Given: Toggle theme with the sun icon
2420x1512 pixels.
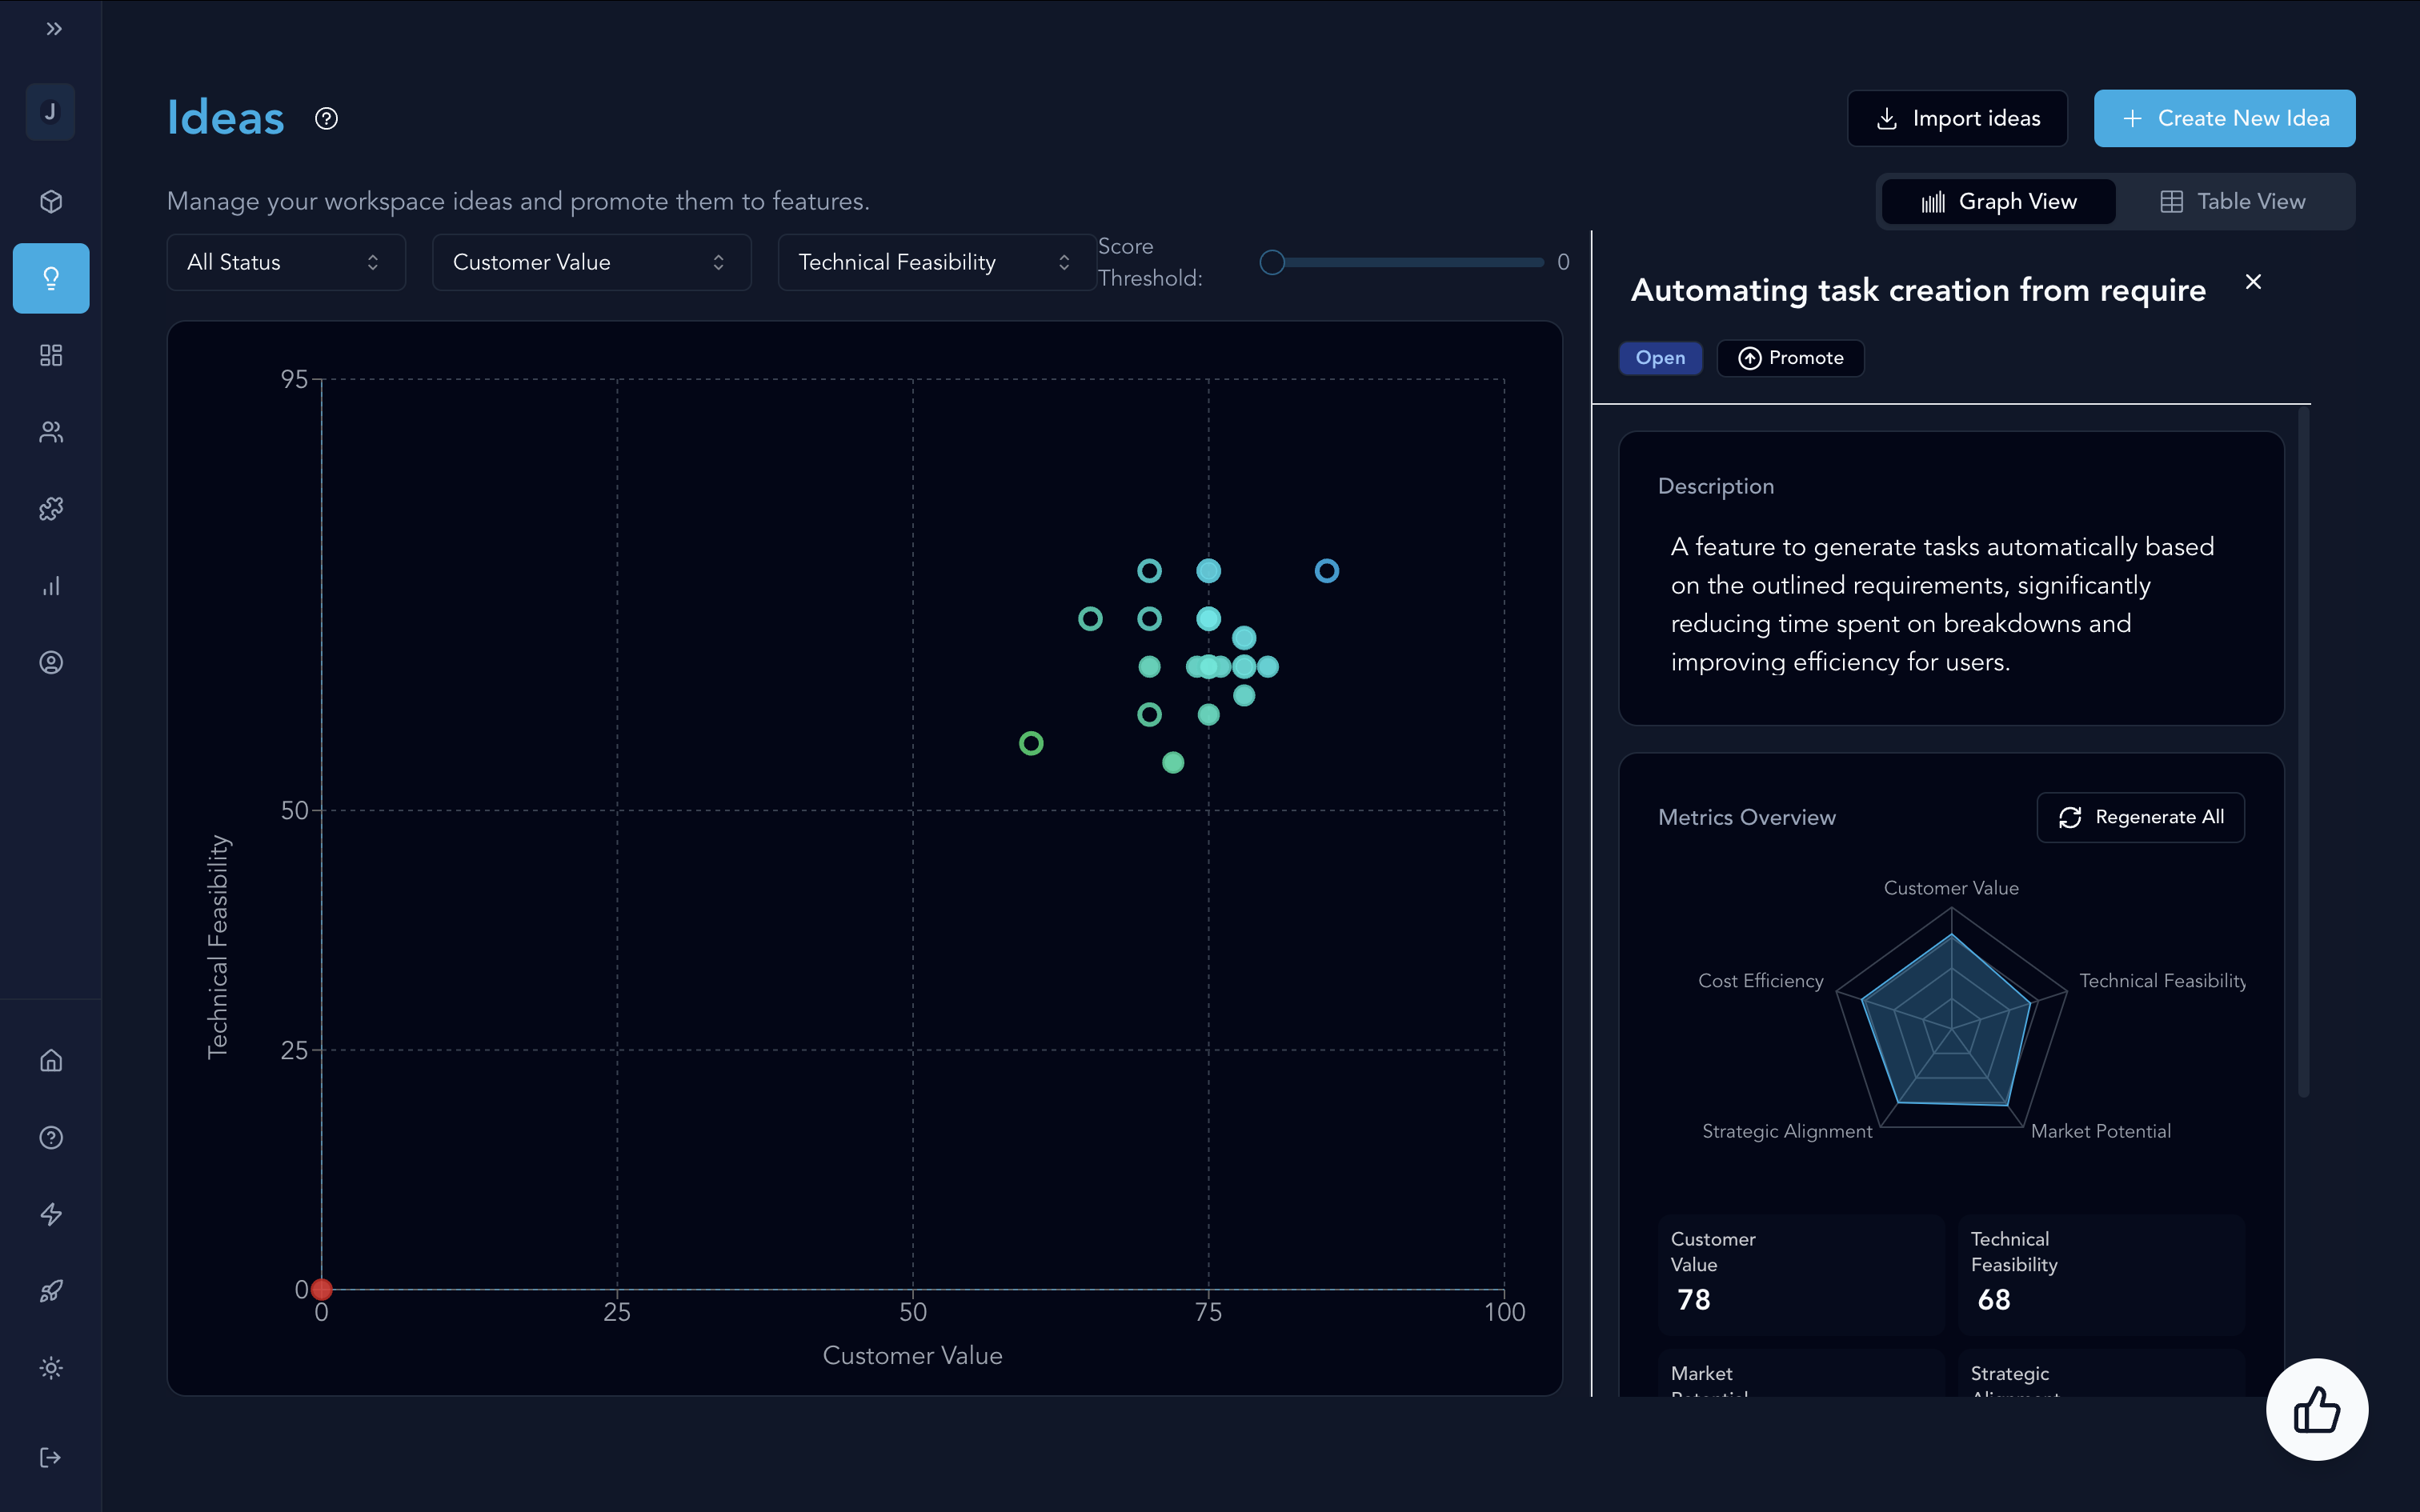Looking at the screenshot, I should [x=51, y=1368].
